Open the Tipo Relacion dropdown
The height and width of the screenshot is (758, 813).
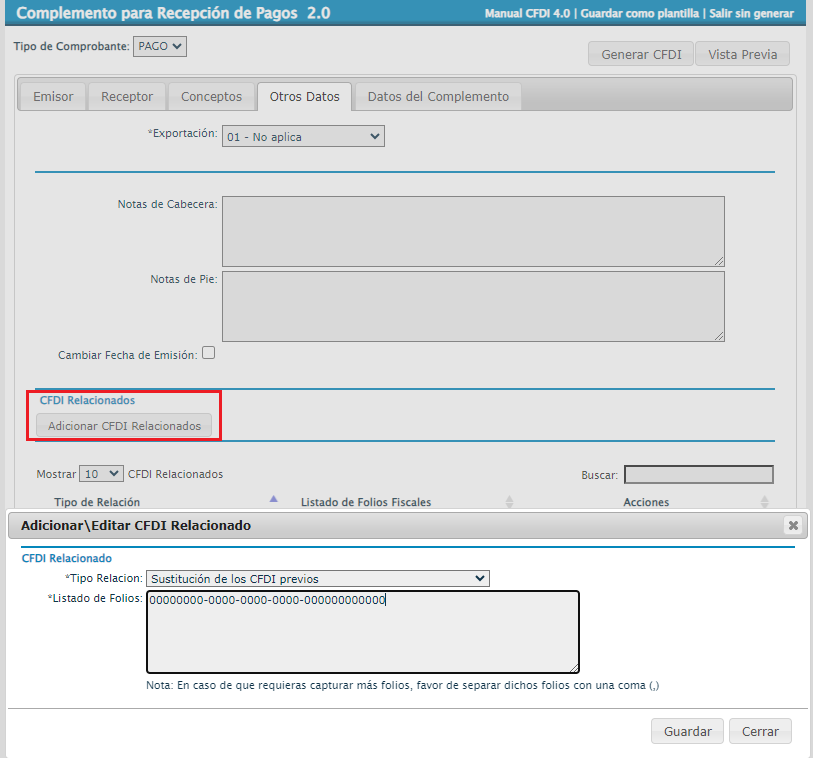click(318, 578)
